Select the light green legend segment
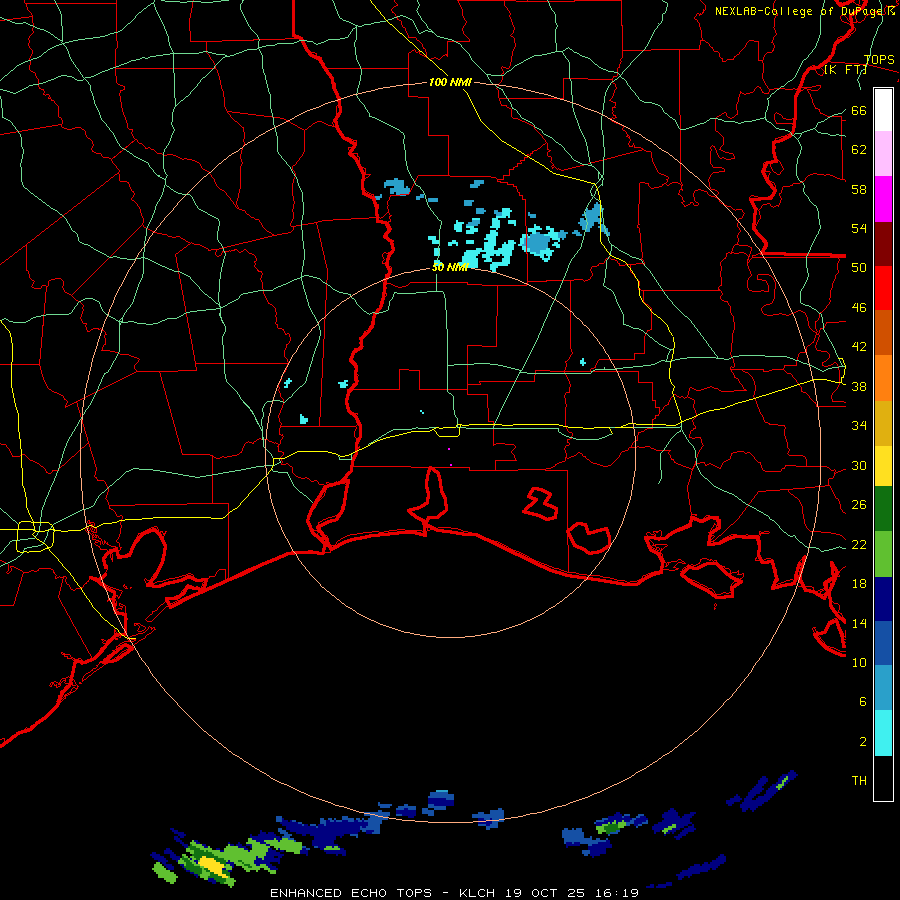Screen dimensions: 900x900 tap(883, 554)
